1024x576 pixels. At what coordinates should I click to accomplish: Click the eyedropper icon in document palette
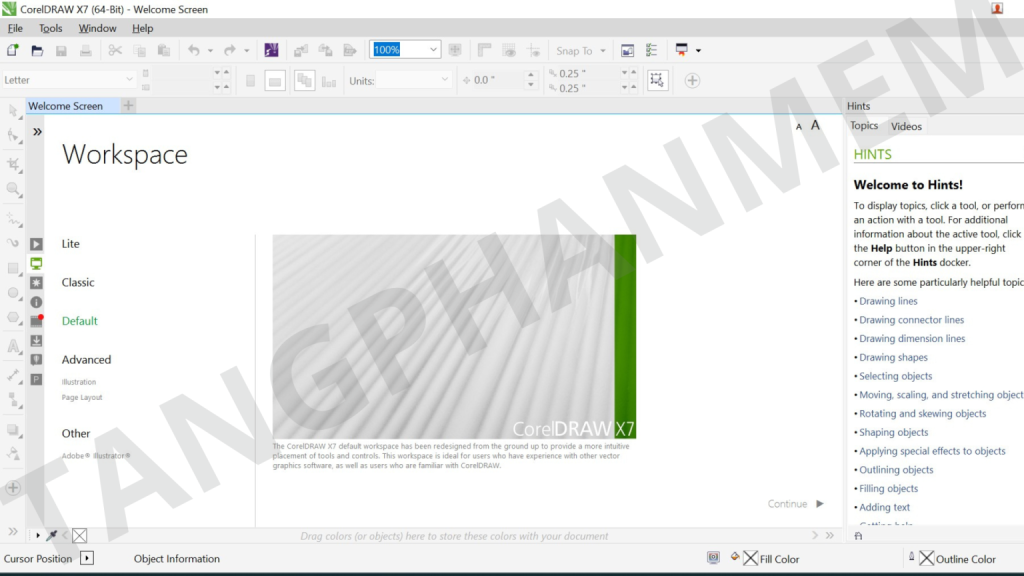coord(52,536)
